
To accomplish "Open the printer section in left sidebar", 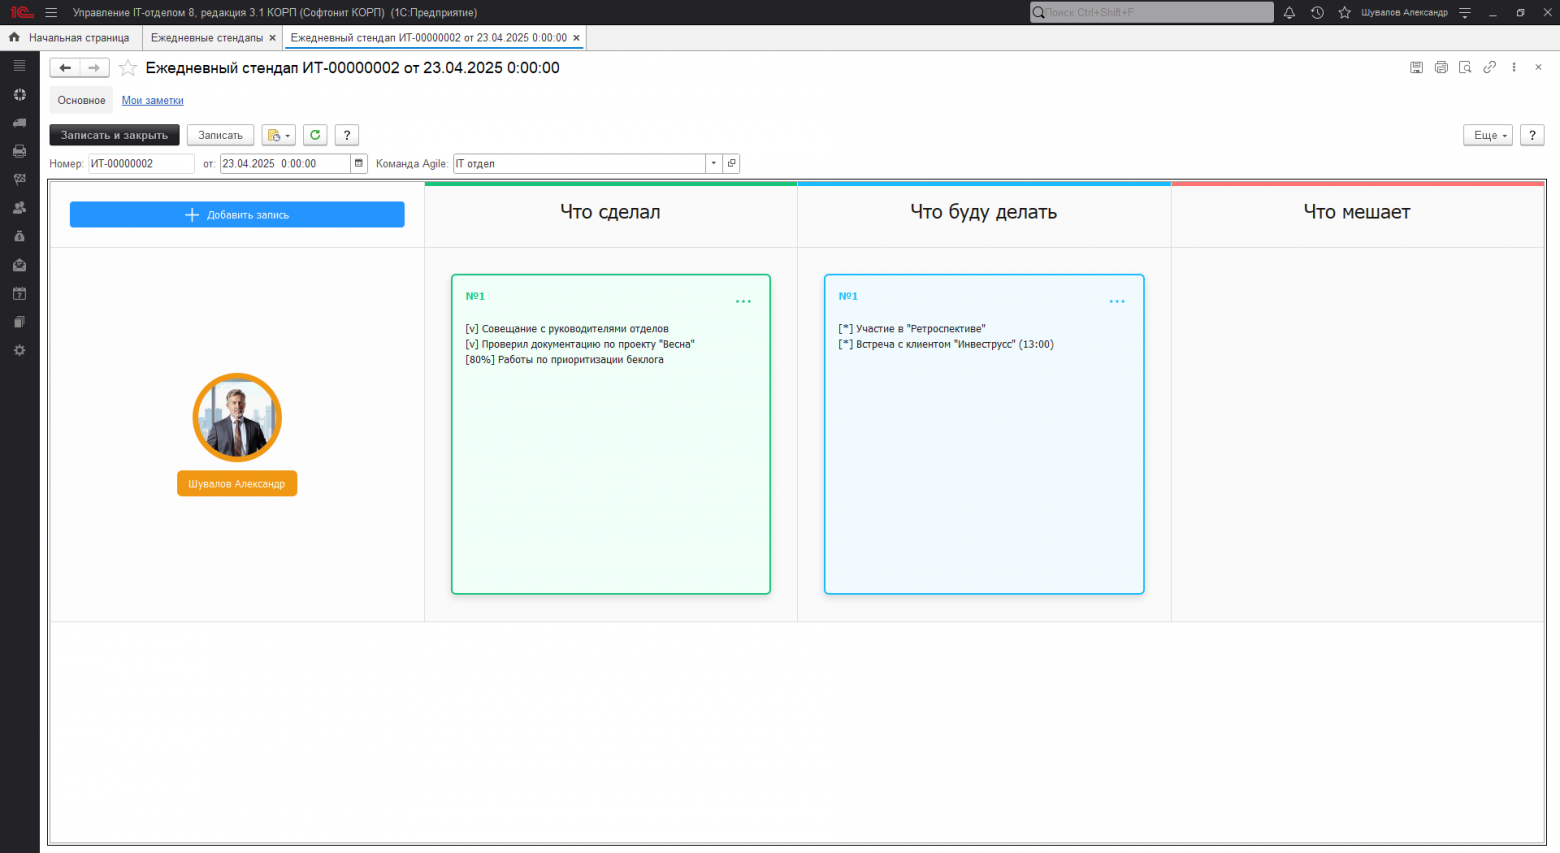I will tap(19, 151).
